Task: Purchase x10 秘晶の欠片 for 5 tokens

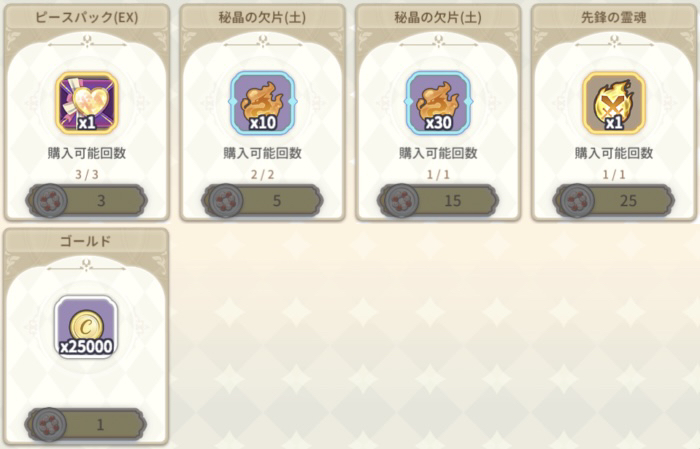Action: pyautogui.click(x=262, y=200)
